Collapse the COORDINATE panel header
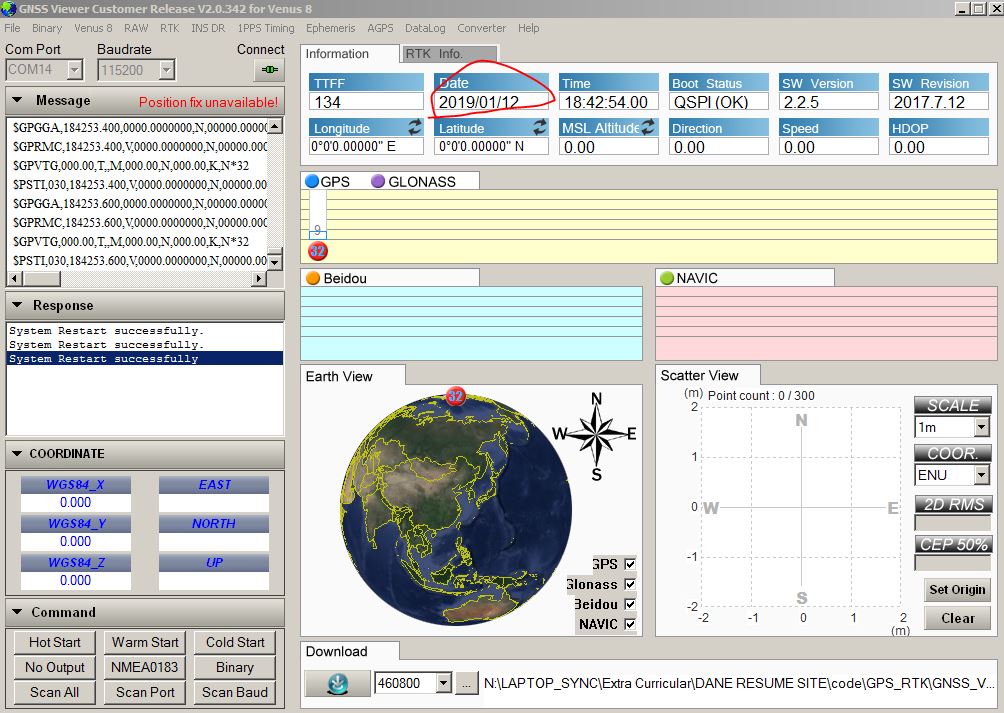1004x713 pixels. (145, 454)
